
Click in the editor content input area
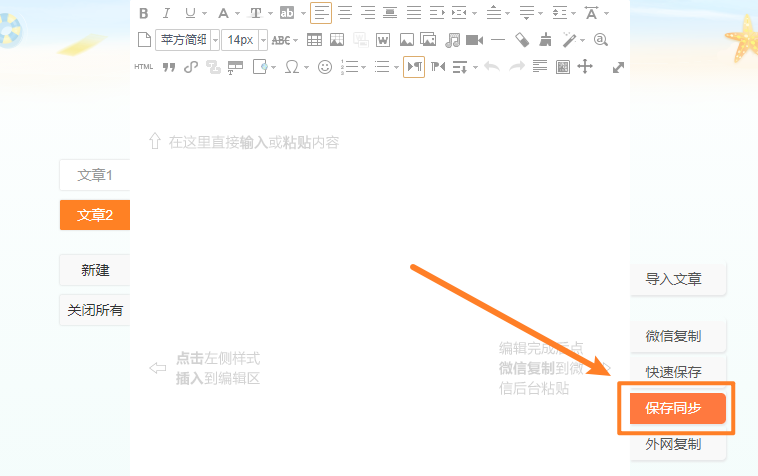click(379, 278)
